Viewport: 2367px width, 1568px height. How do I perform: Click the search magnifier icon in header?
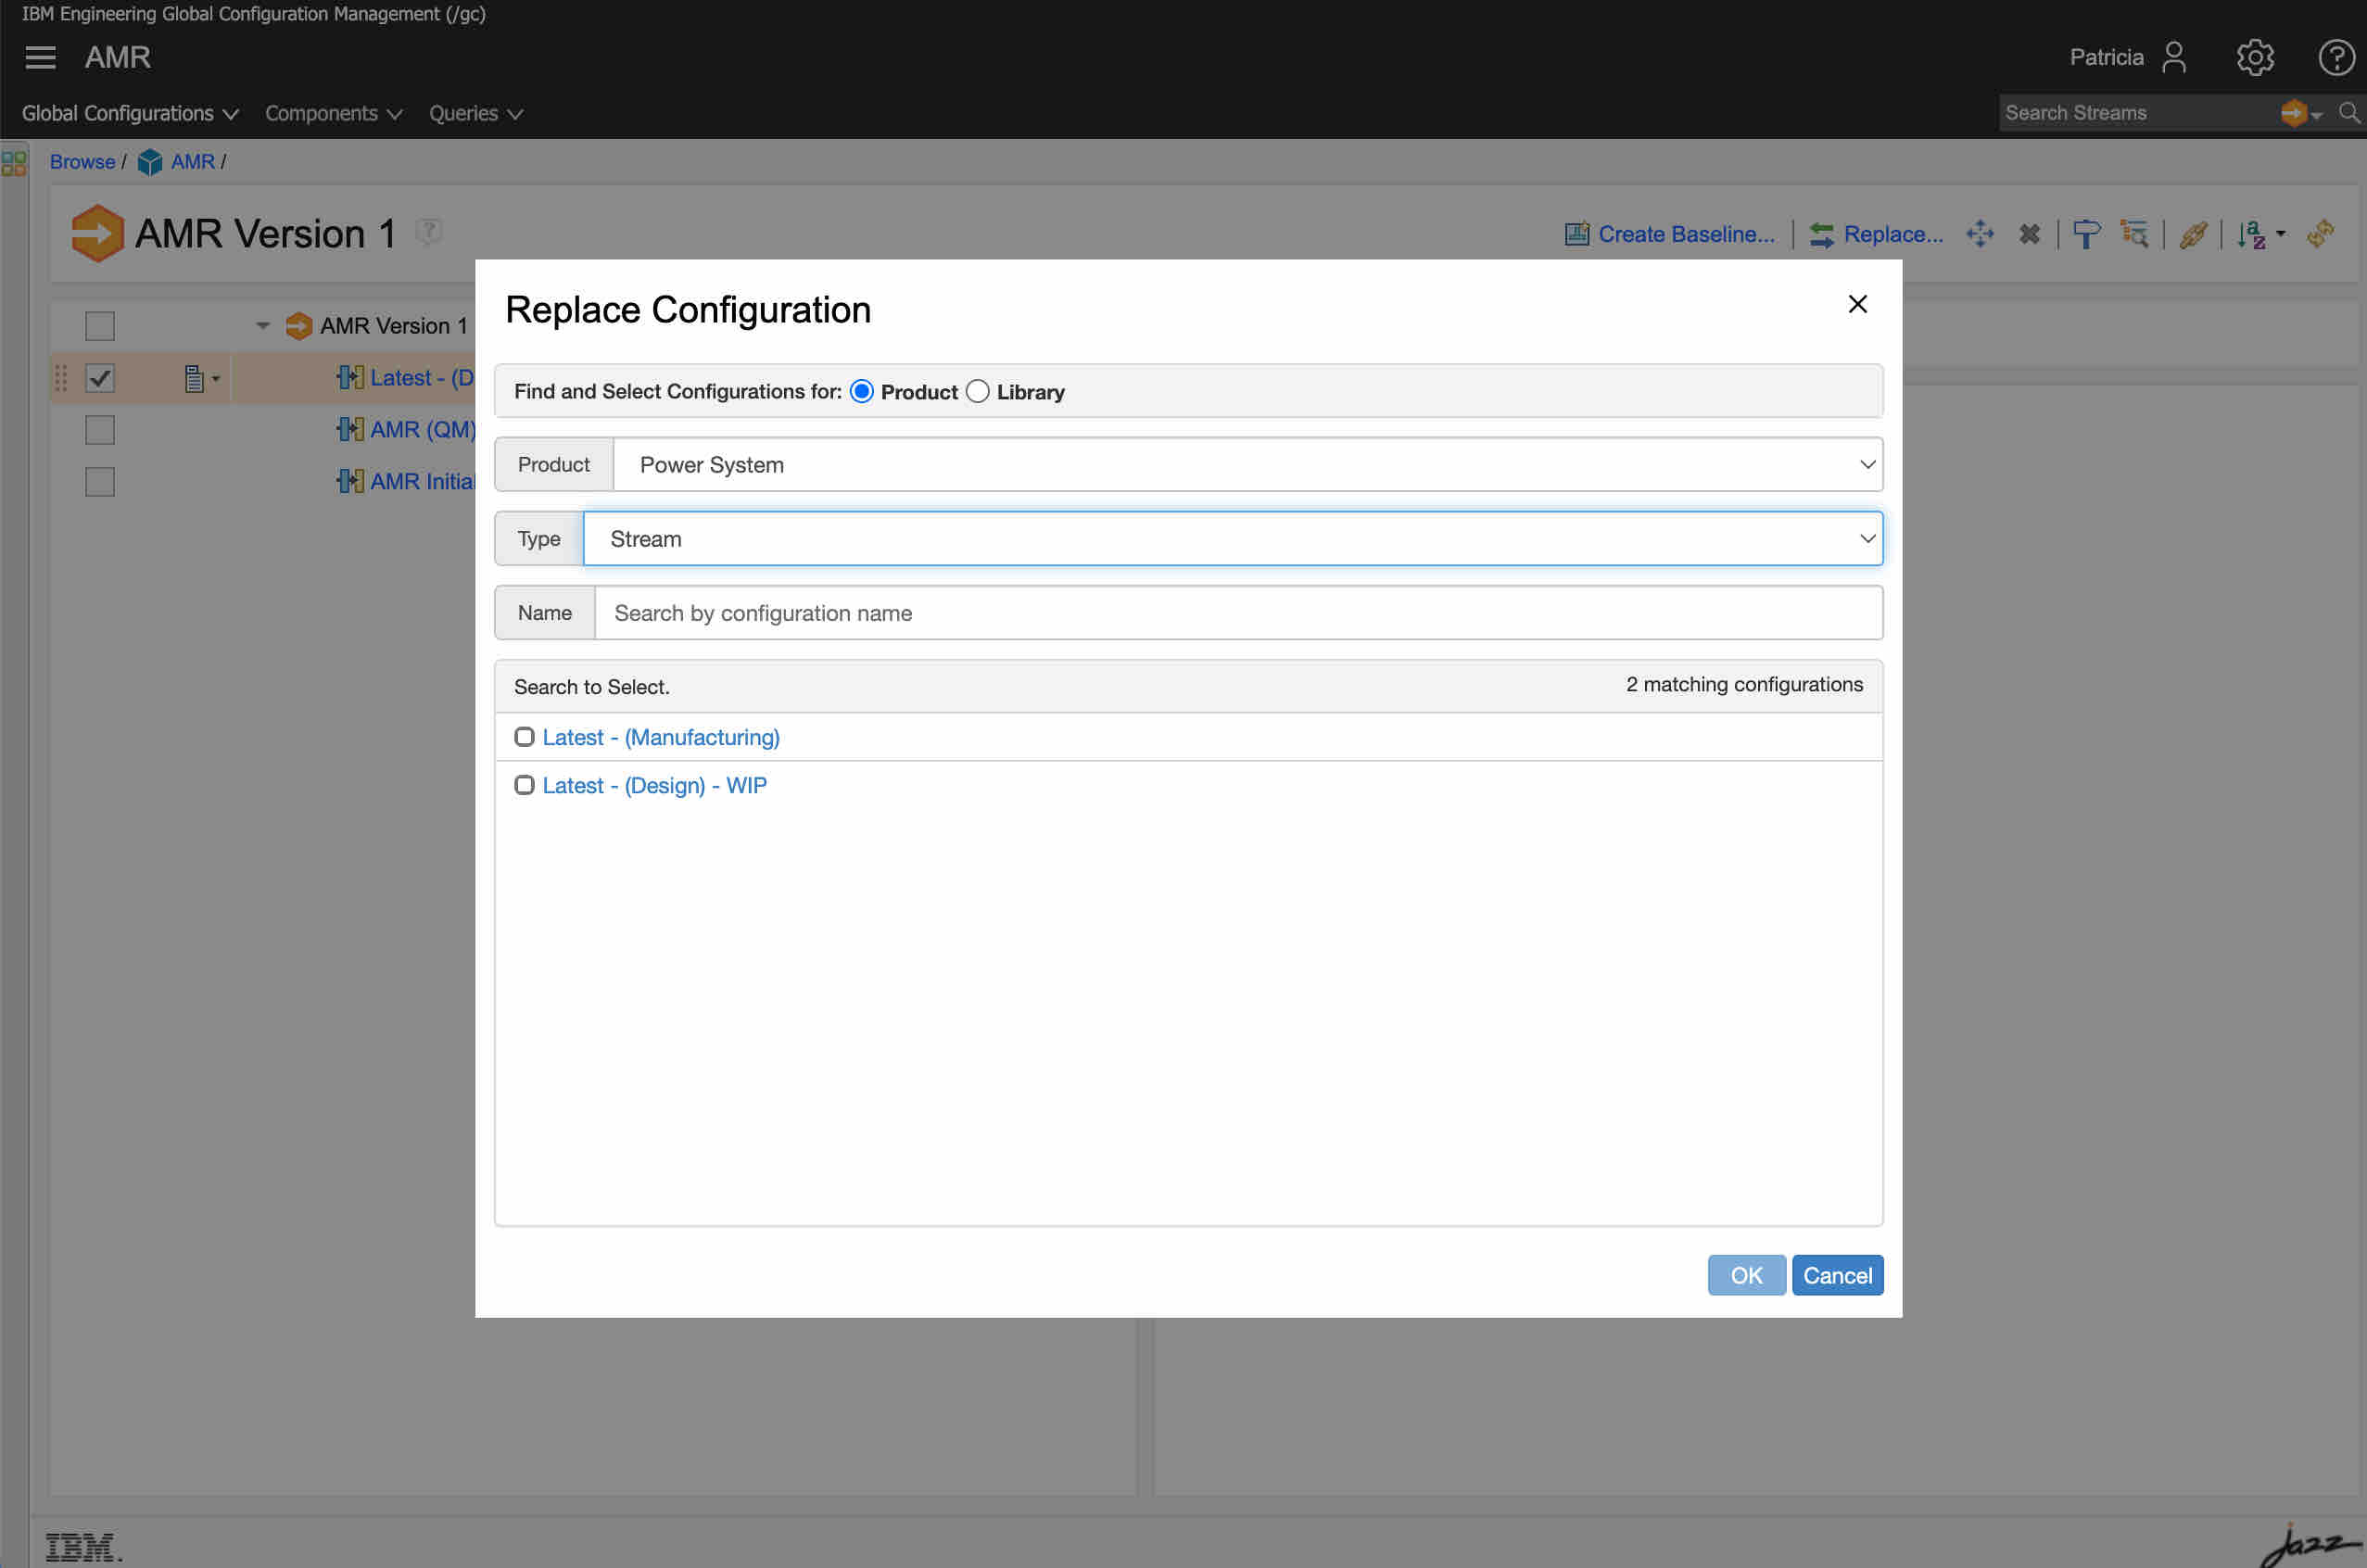click(x=2349, y=113)
